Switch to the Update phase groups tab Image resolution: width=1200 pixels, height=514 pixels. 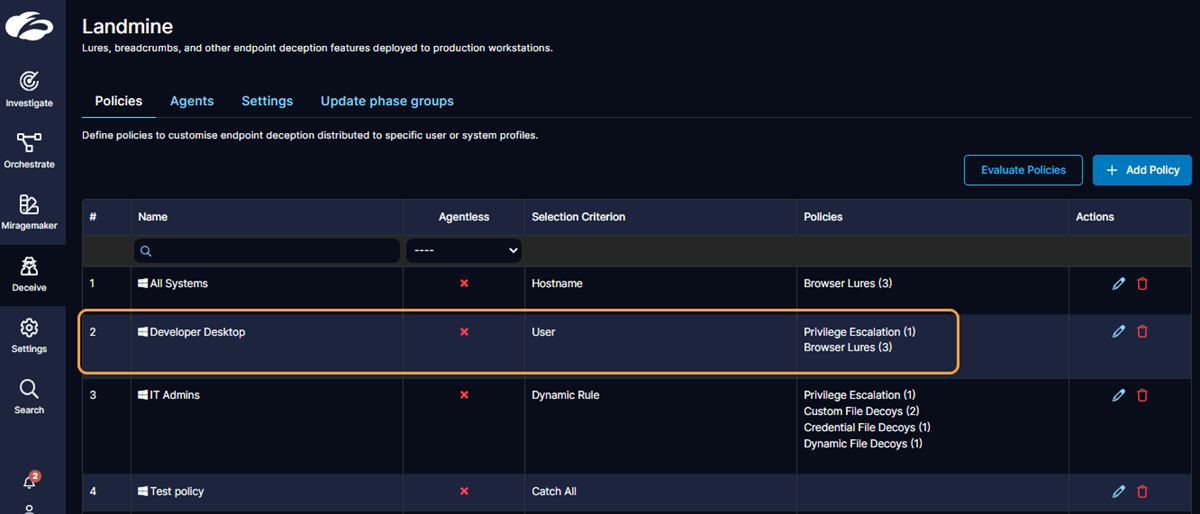tap(387, 101)
